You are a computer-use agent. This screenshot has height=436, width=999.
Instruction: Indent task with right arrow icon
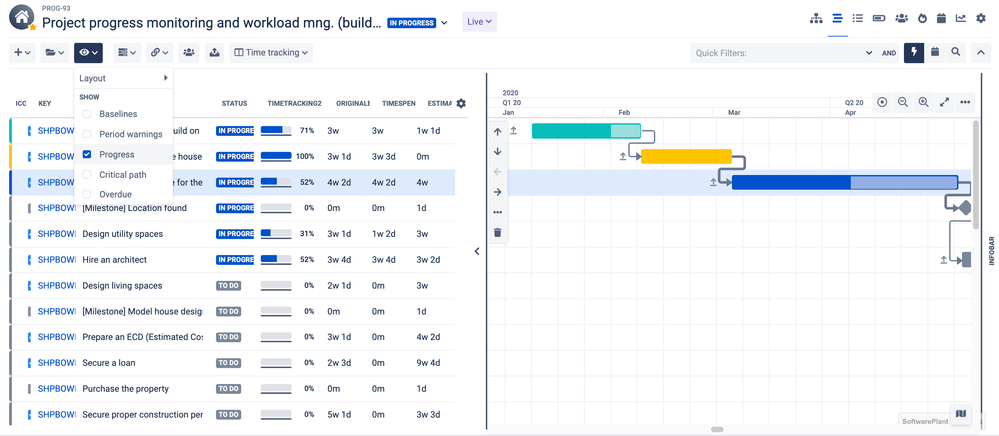tap(498, 192)
